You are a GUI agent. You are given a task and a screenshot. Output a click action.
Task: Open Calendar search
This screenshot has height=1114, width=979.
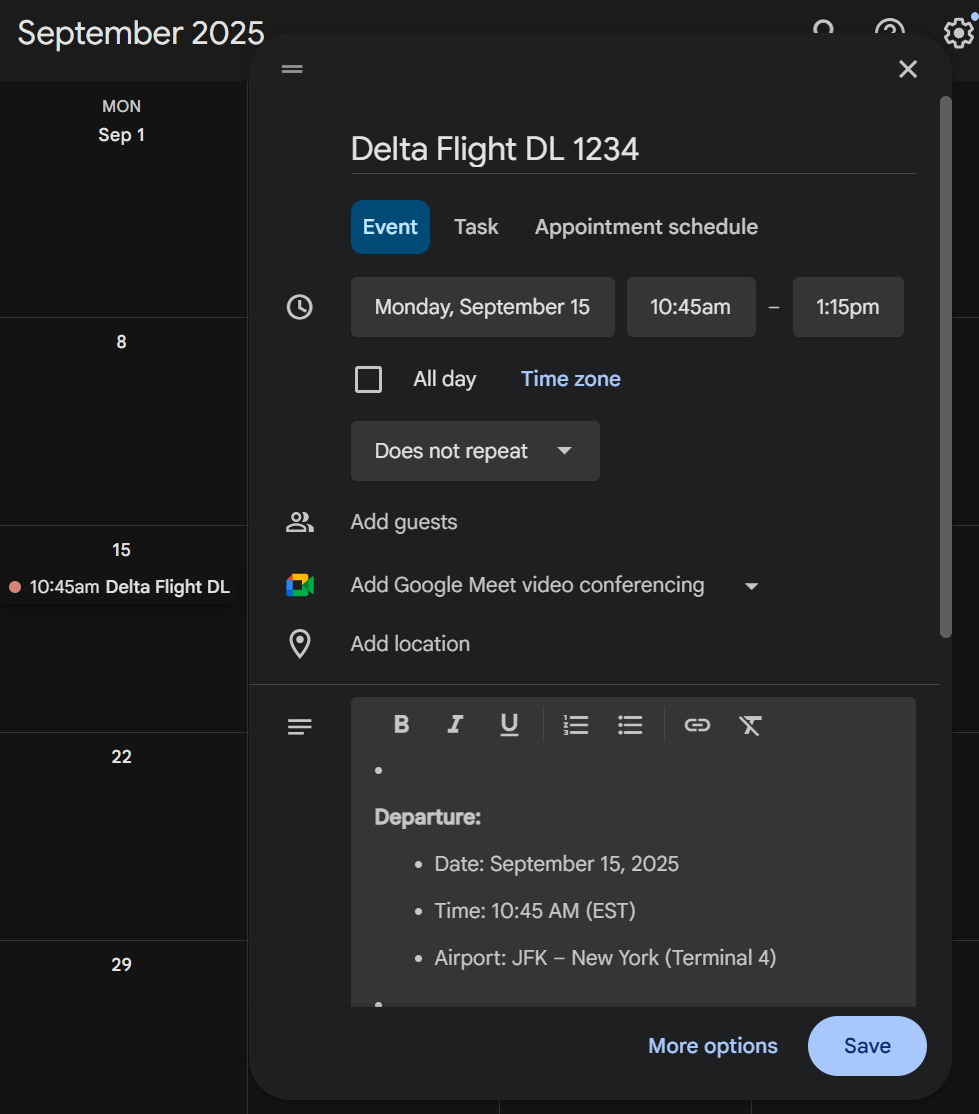click(x=823, y=32)
